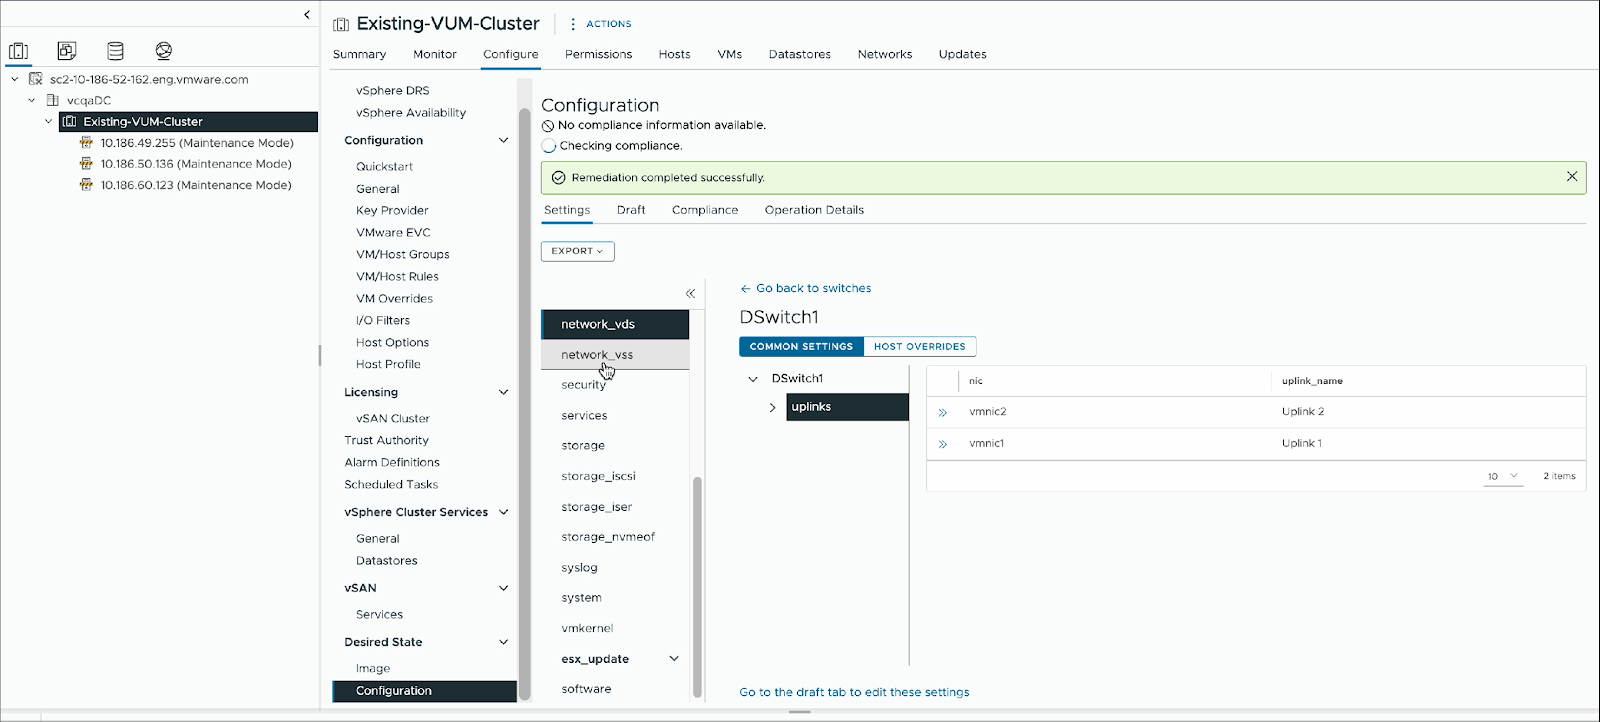The image size is (1600, 722).
Task: Open the ACTIONS menu for the cluster
Action: (601, 24)
